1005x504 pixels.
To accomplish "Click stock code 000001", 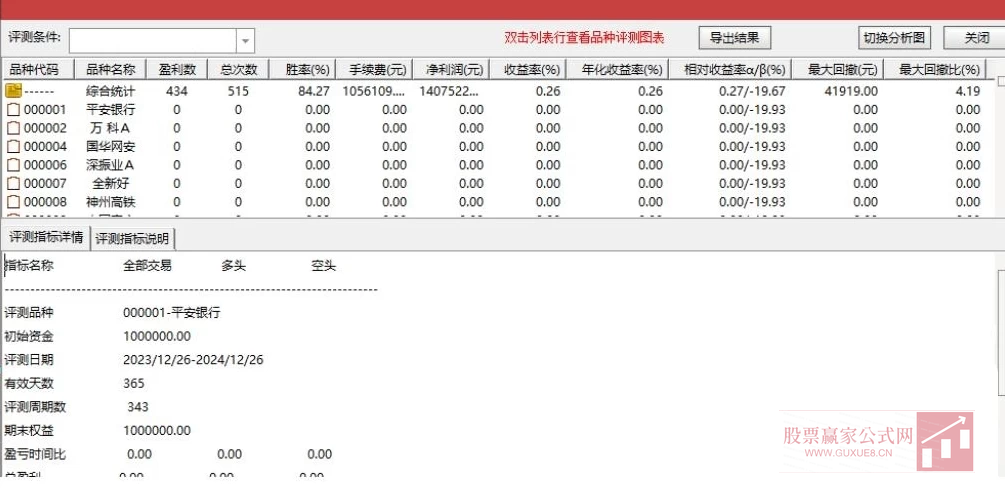I will point(45,110).
